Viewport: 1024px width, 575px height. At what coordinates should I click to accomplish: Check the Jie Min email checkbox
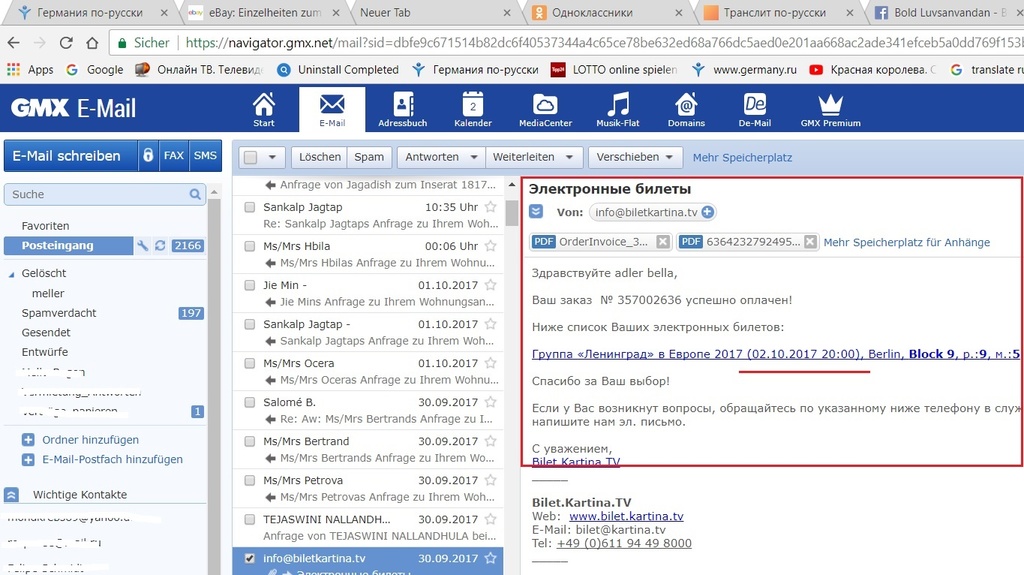[250, 285]
